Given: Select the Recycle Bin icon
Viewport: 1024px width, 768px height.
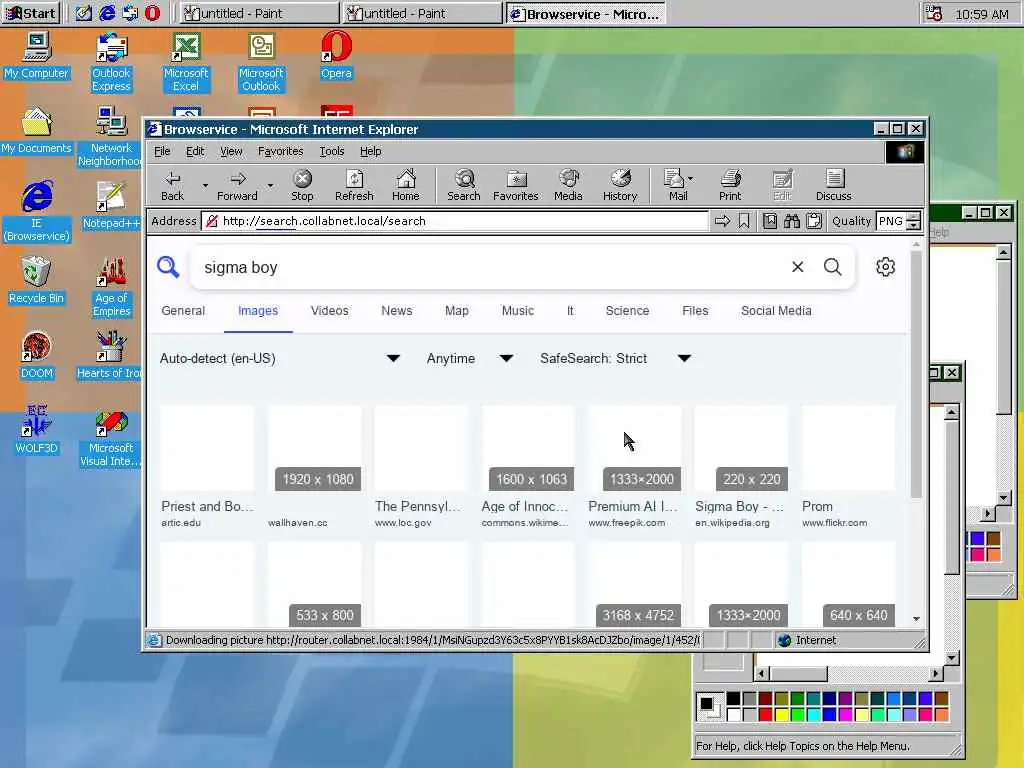Looking at the screenshot, I should coord(36,280).
